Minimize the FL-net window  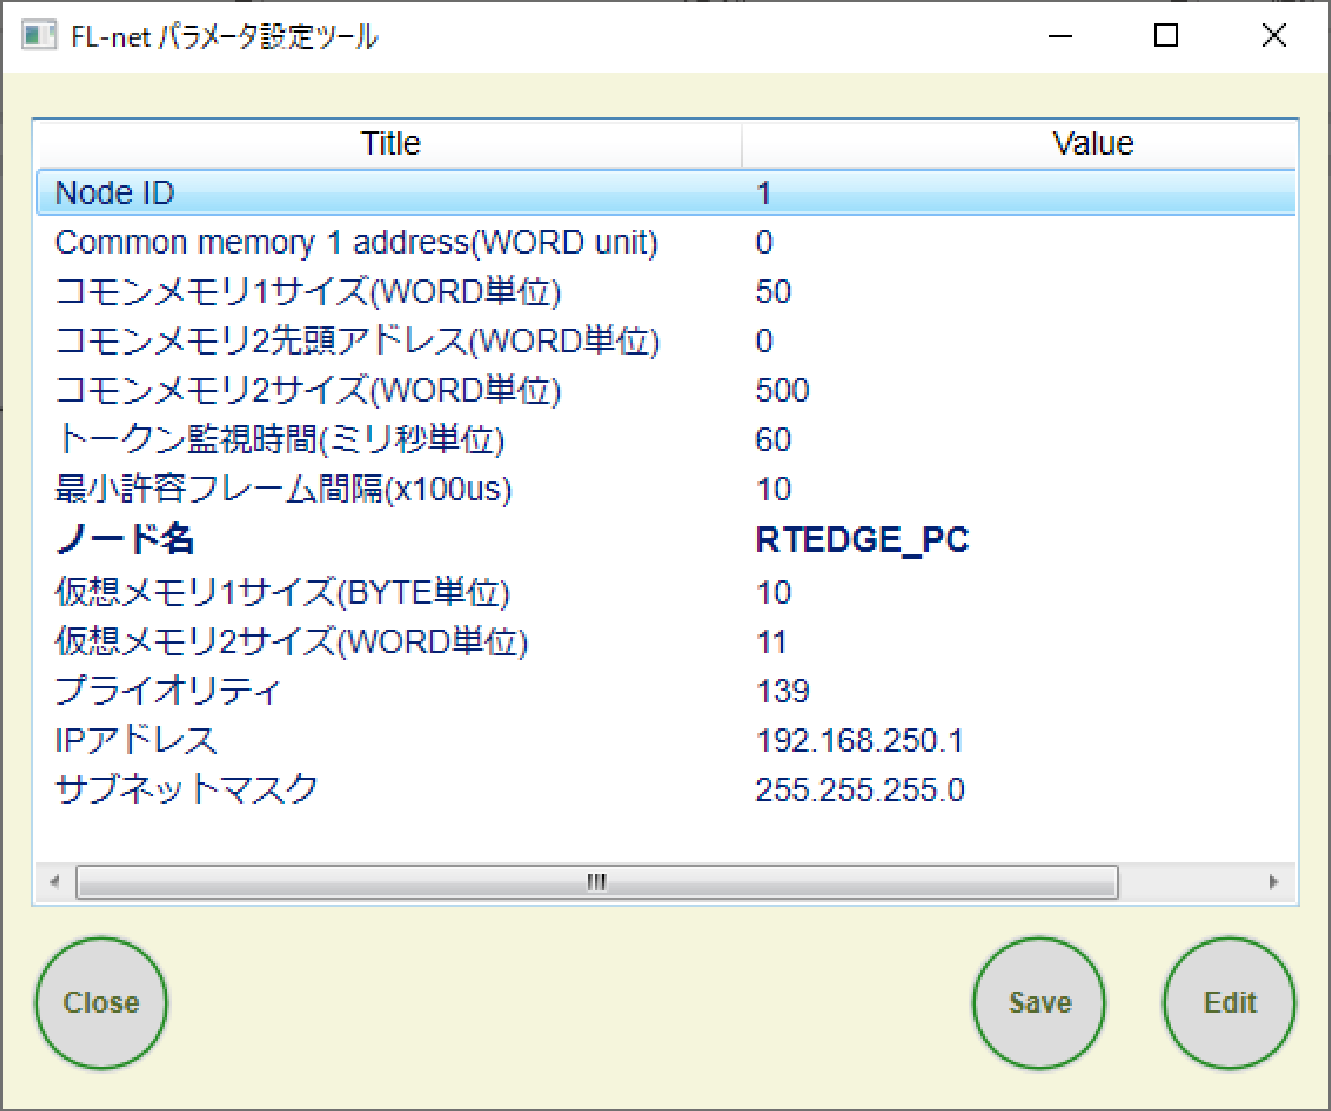pyautogui.click(x=1060, y=36)
